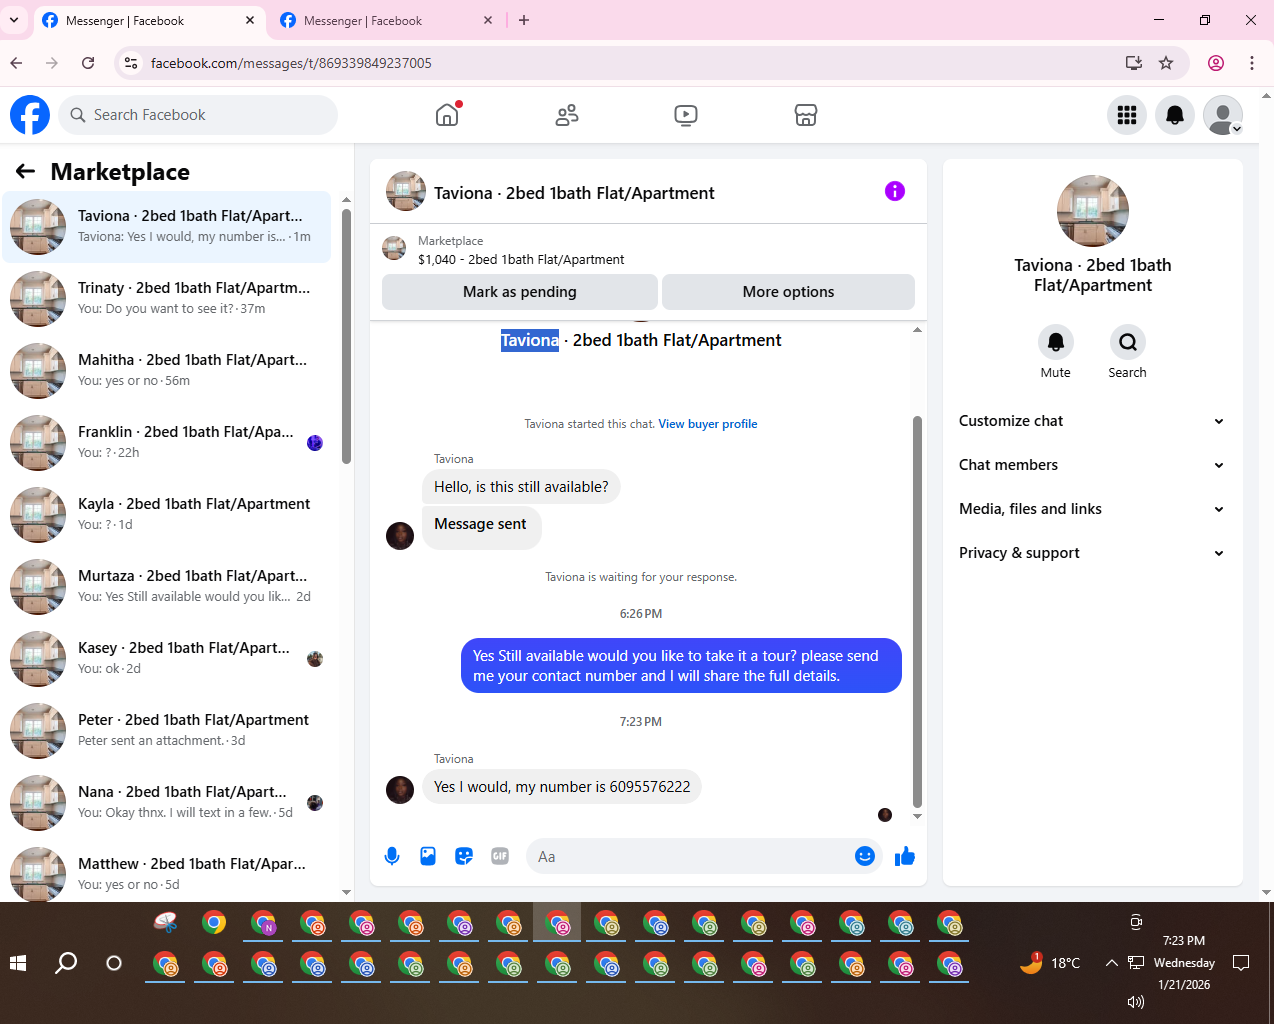This screenshot has width=1274, height=1024.
Task: Open Marketplace storefront icon
Action: coord(806,115)
